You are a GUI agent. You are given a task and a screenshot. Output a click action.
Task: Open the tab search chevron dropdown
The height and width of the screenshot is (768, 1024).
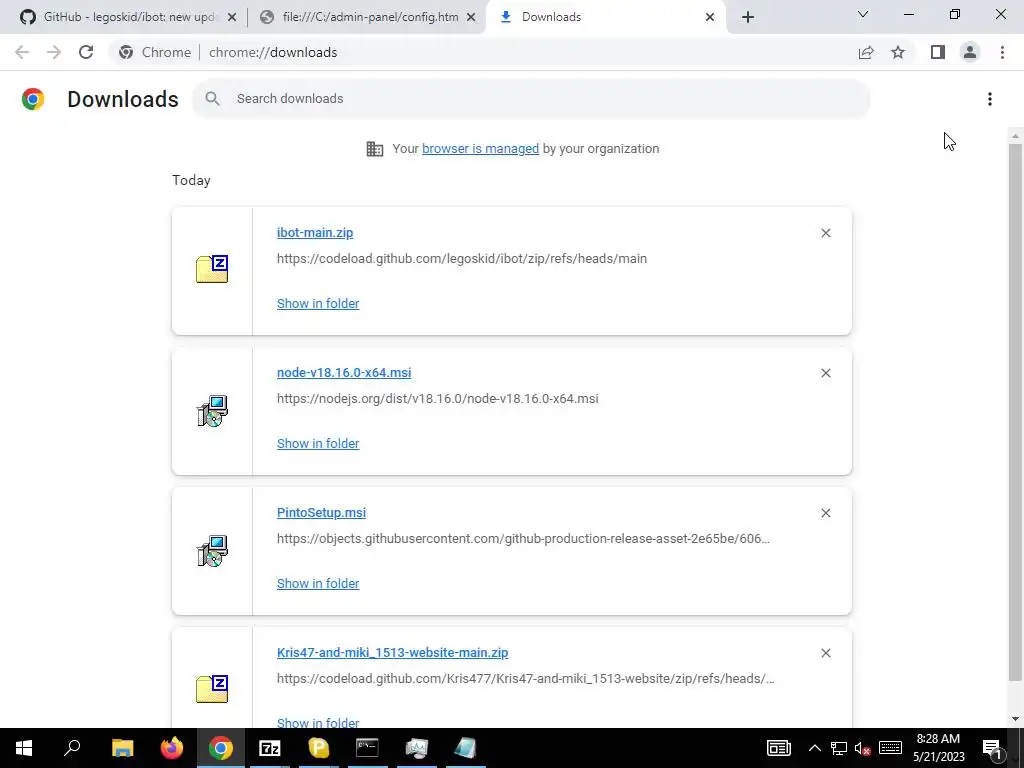[863, 14]
